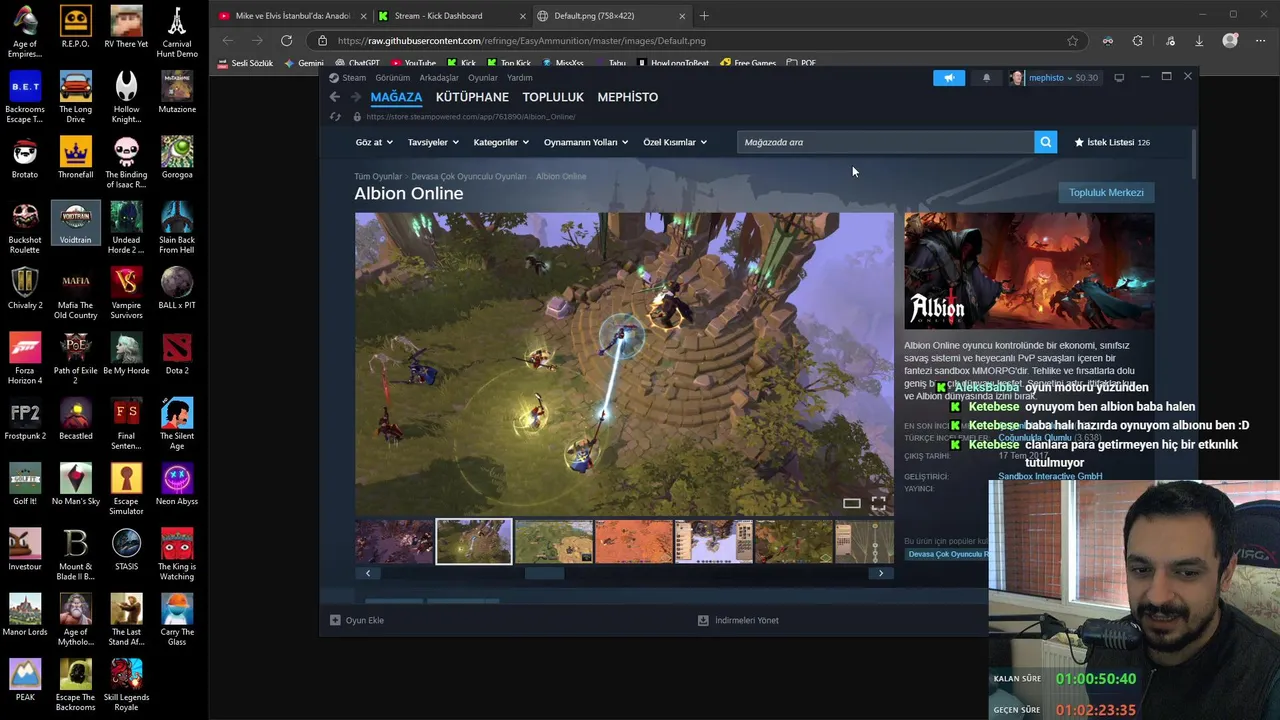
Task: Open browser profile avatar
Action: 1230,41
